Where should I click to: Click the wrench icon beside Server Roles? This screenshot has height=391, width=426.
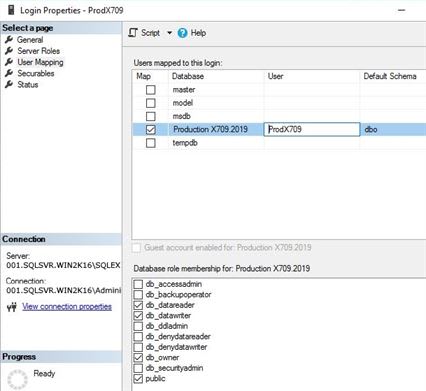[x=9, y=51]
